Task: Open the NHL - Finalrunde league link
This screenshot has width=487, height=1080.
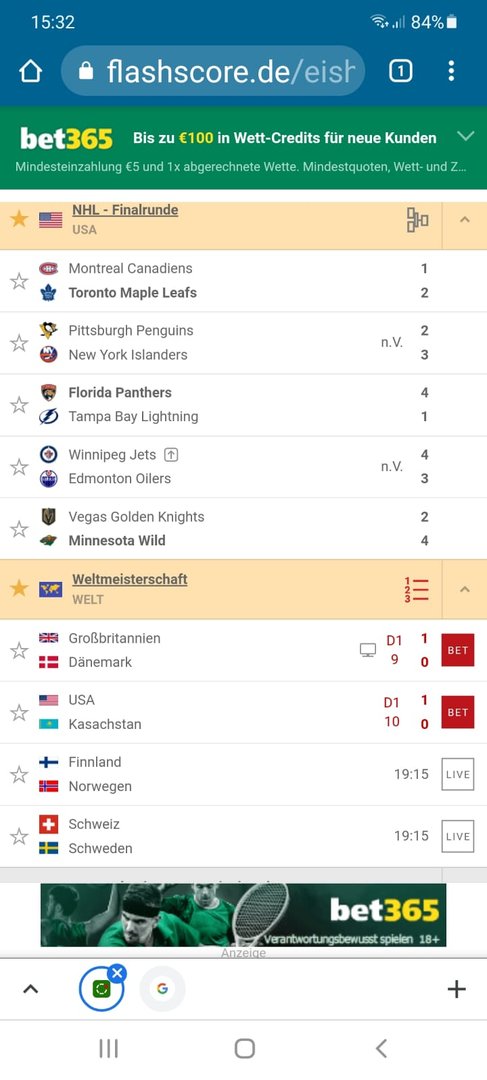Action: [x=125, y=210]
